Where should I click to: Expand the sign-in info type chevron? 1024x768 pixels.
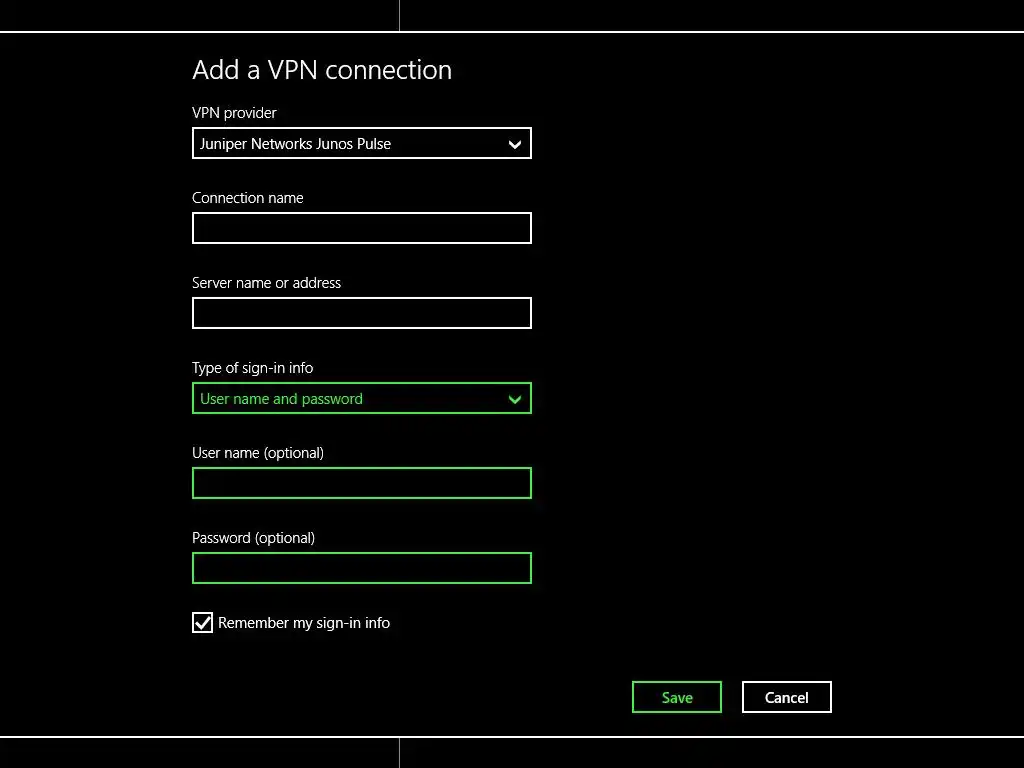(515, 399)
